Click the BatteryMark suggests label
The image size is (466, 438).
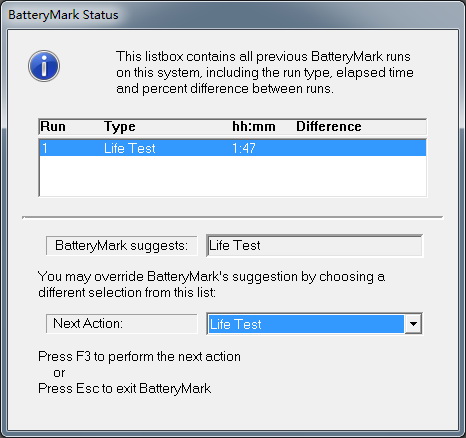[x=121, y=246]
